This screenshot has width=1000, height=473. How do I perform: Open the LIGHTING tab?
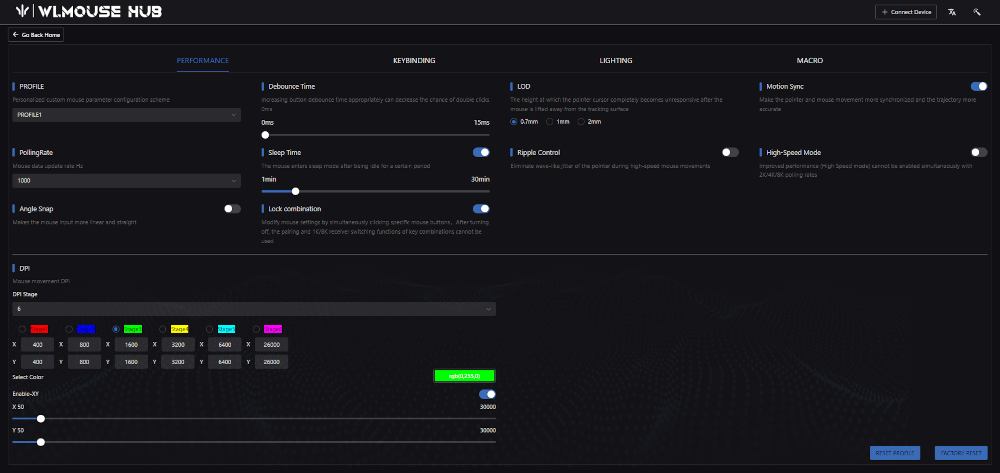(x=616, y=60)
